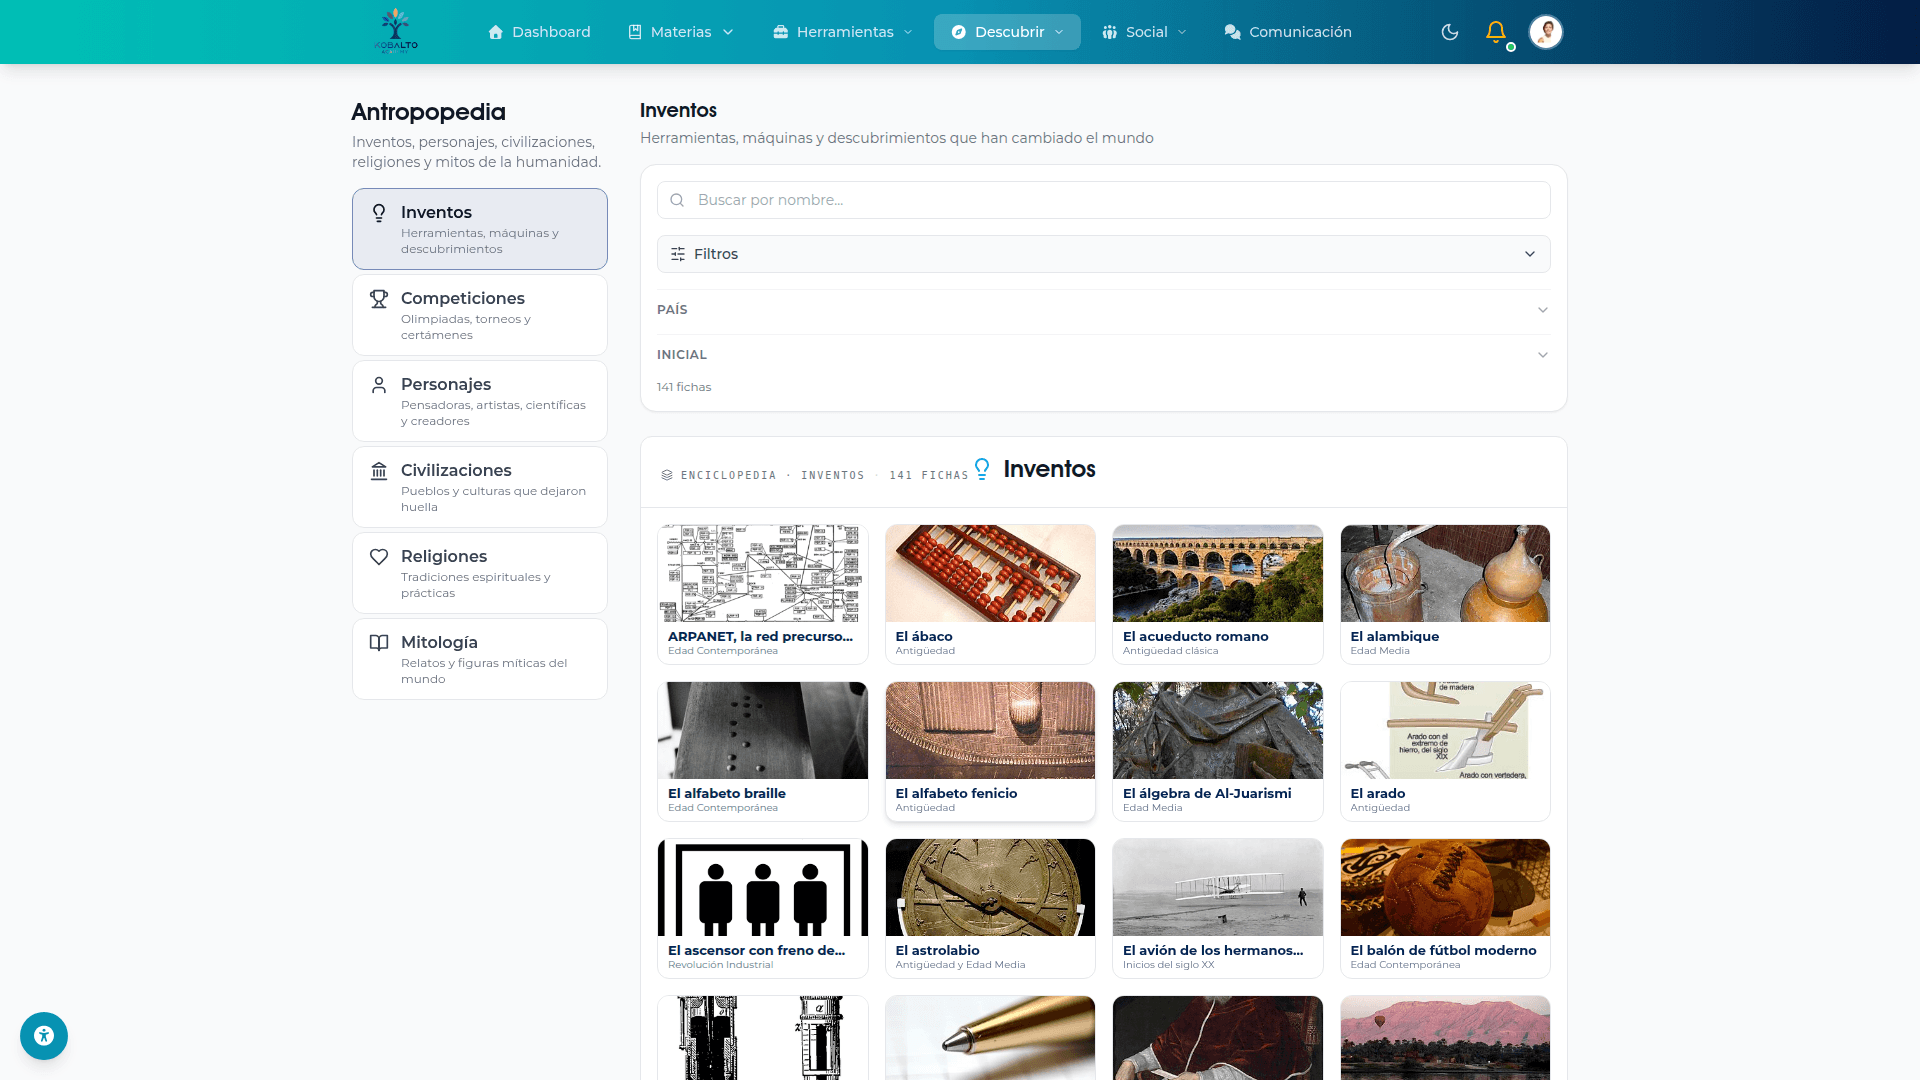This screenshot has width=1920, height=1080.
Task: Click the Kobalto logo
Action: [396, 31]
